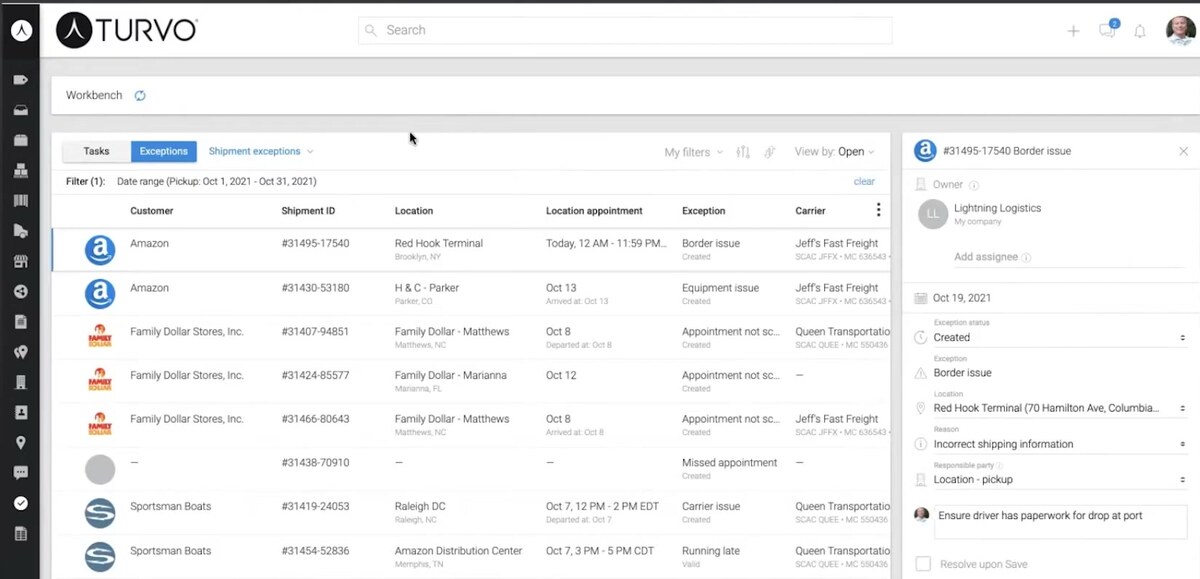Open filter sliders icon next to My filters
The width and height of the screenshot is (1200, 579).
(743, 152)
